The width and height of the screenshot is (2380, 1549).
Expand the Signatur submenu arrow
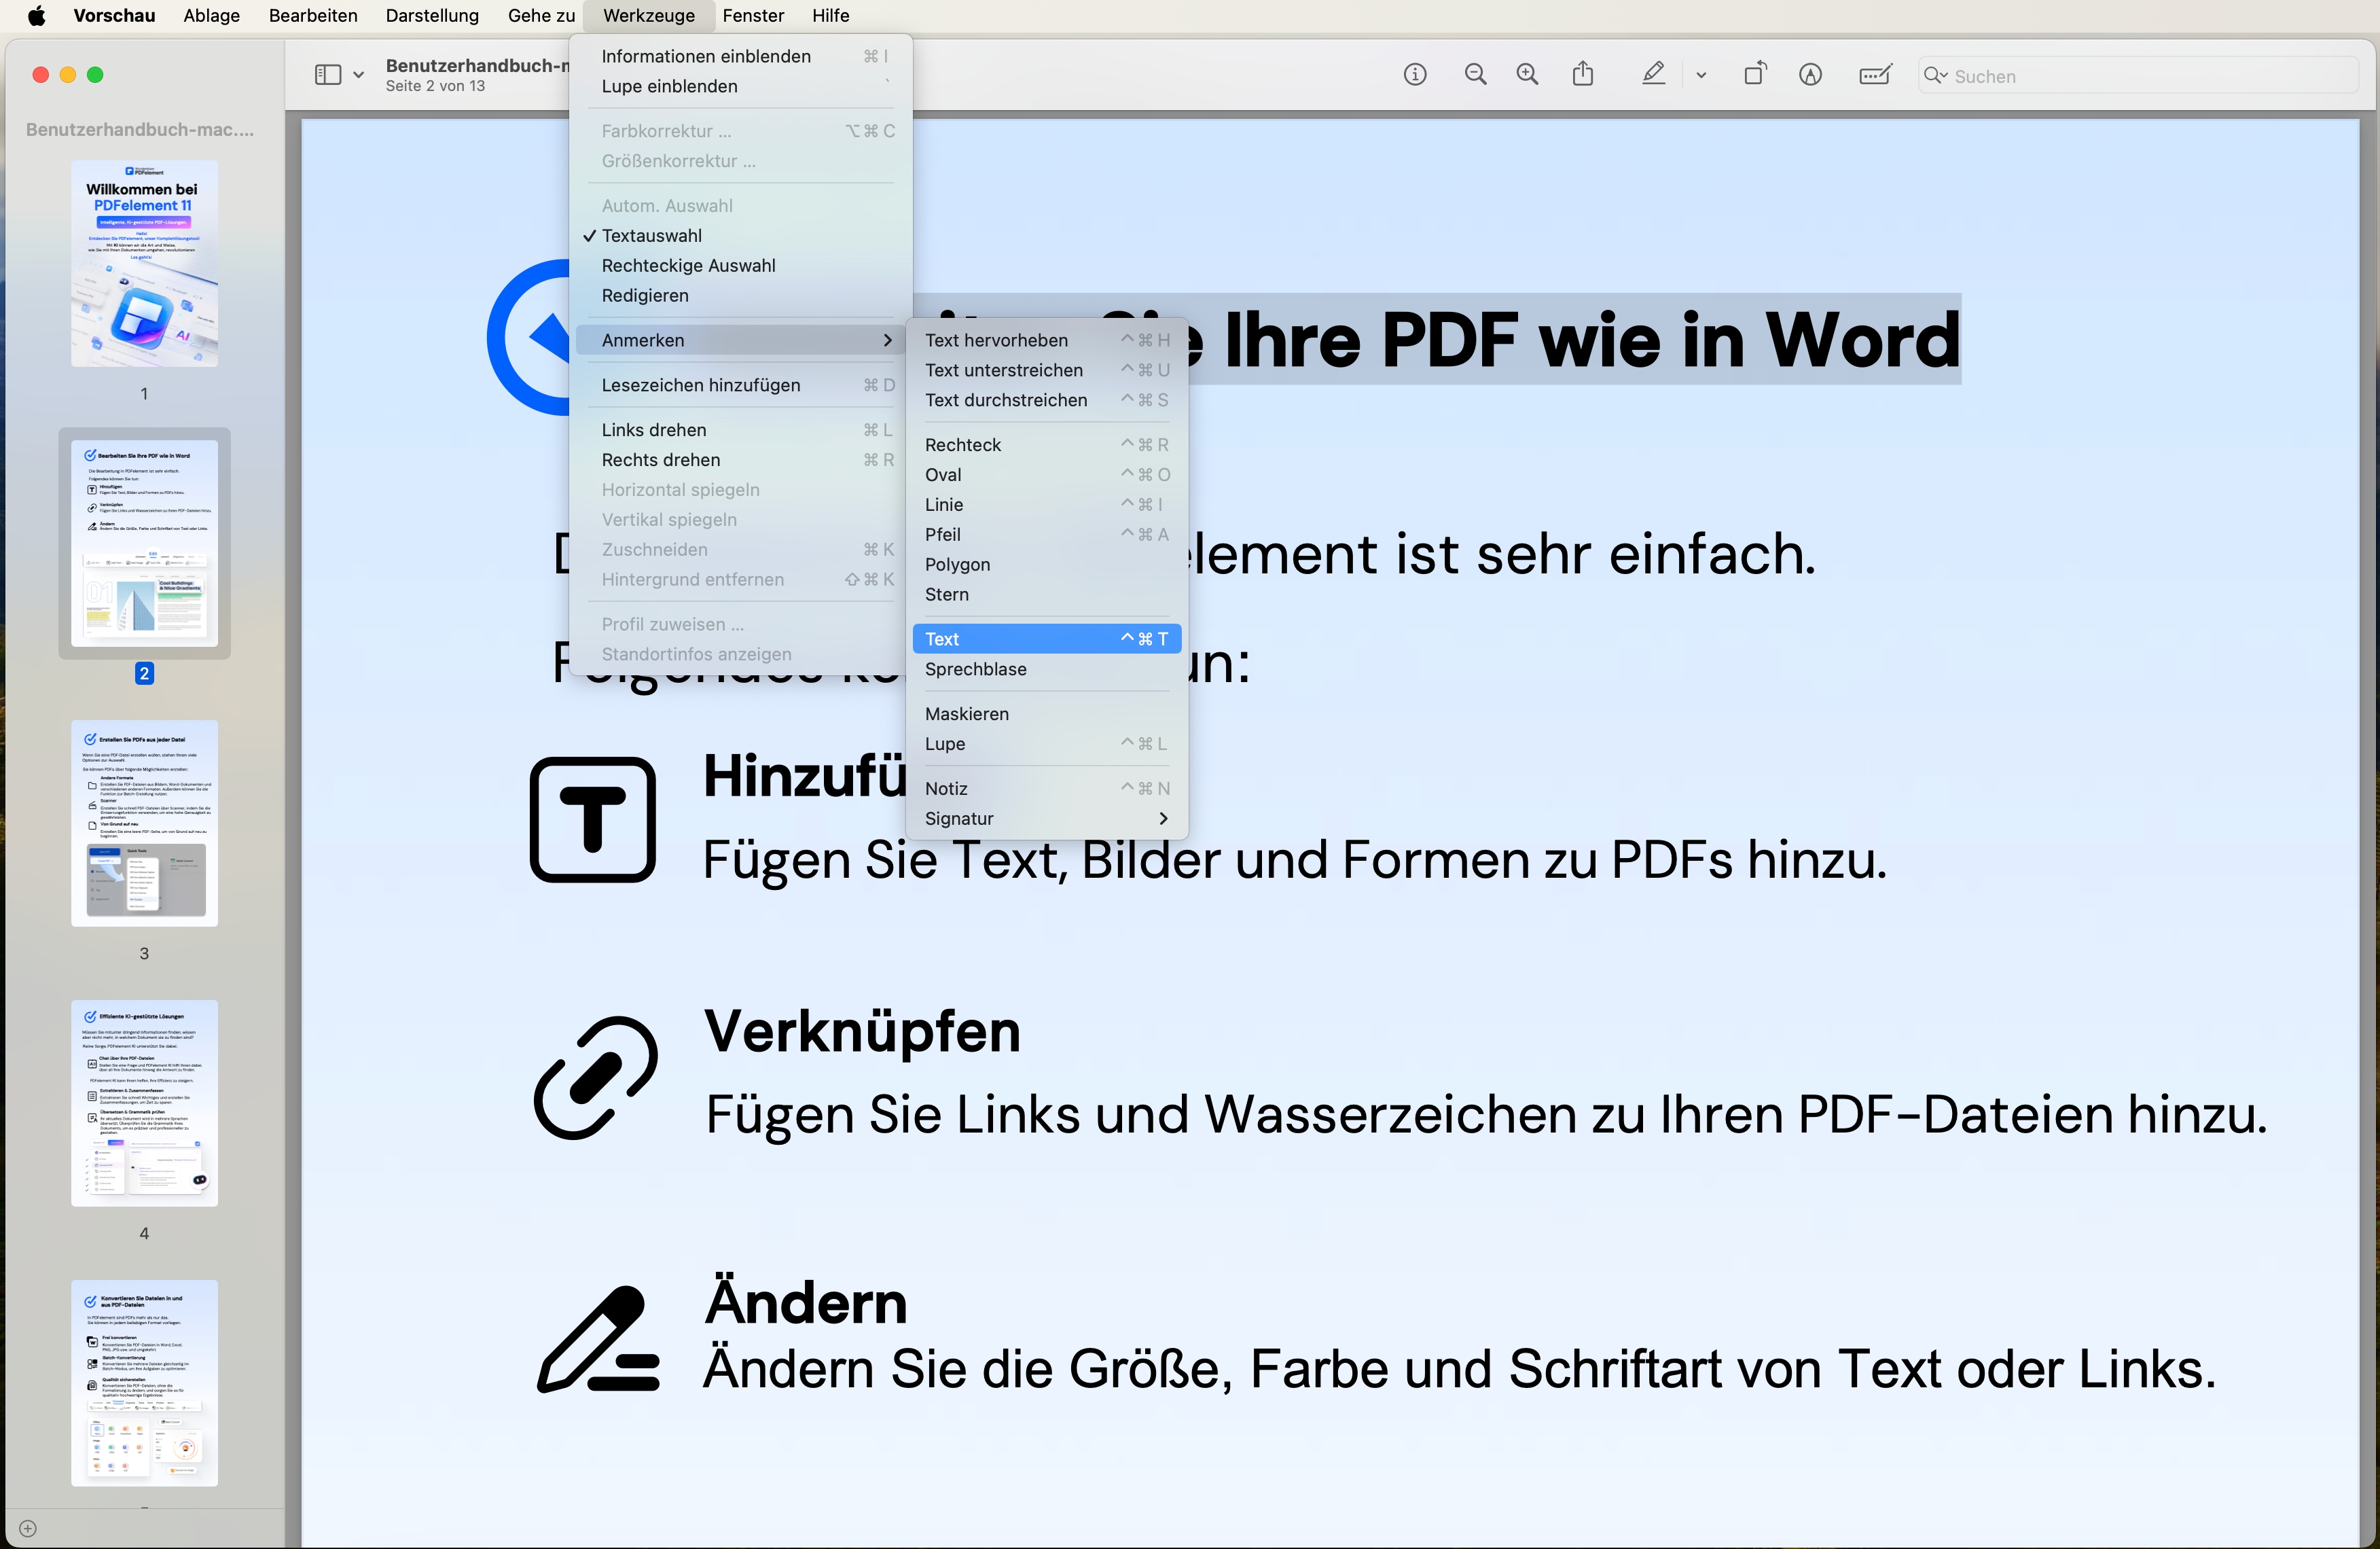click(1166, 819)
